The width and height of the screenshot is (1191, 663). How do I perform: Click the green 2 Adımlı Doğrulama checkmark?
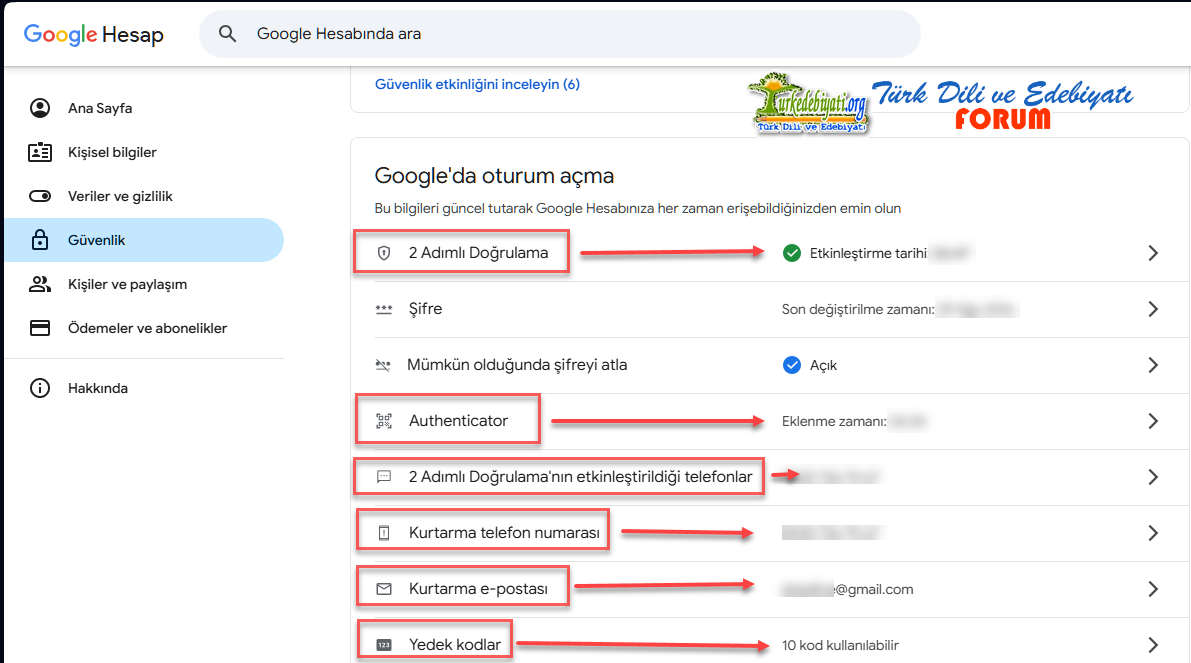click(x=792, y=253)
